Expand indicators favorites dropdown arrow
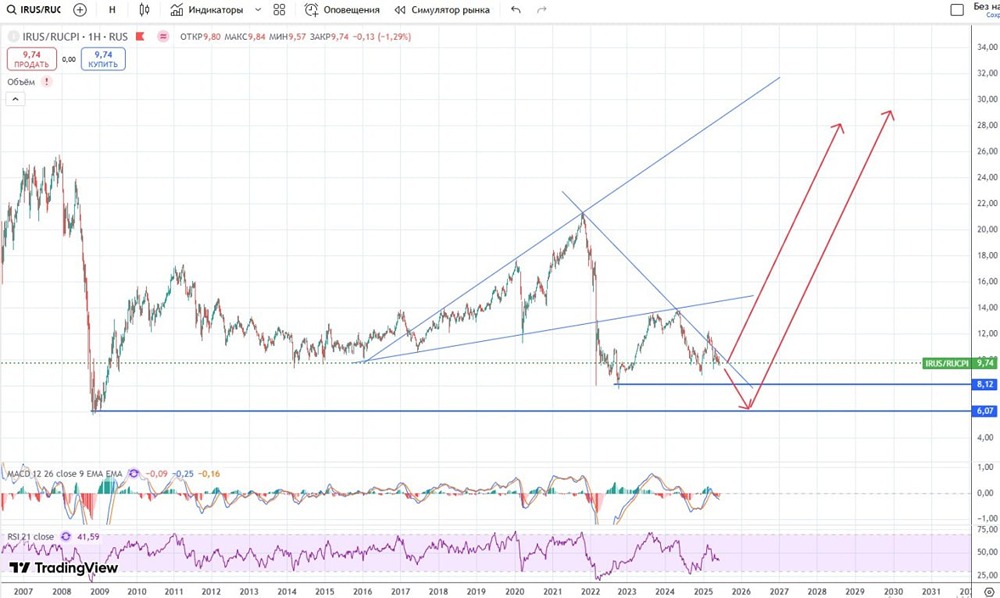Image resolution: width=1000 pixels, height=598 pixels. coord(258,10)
